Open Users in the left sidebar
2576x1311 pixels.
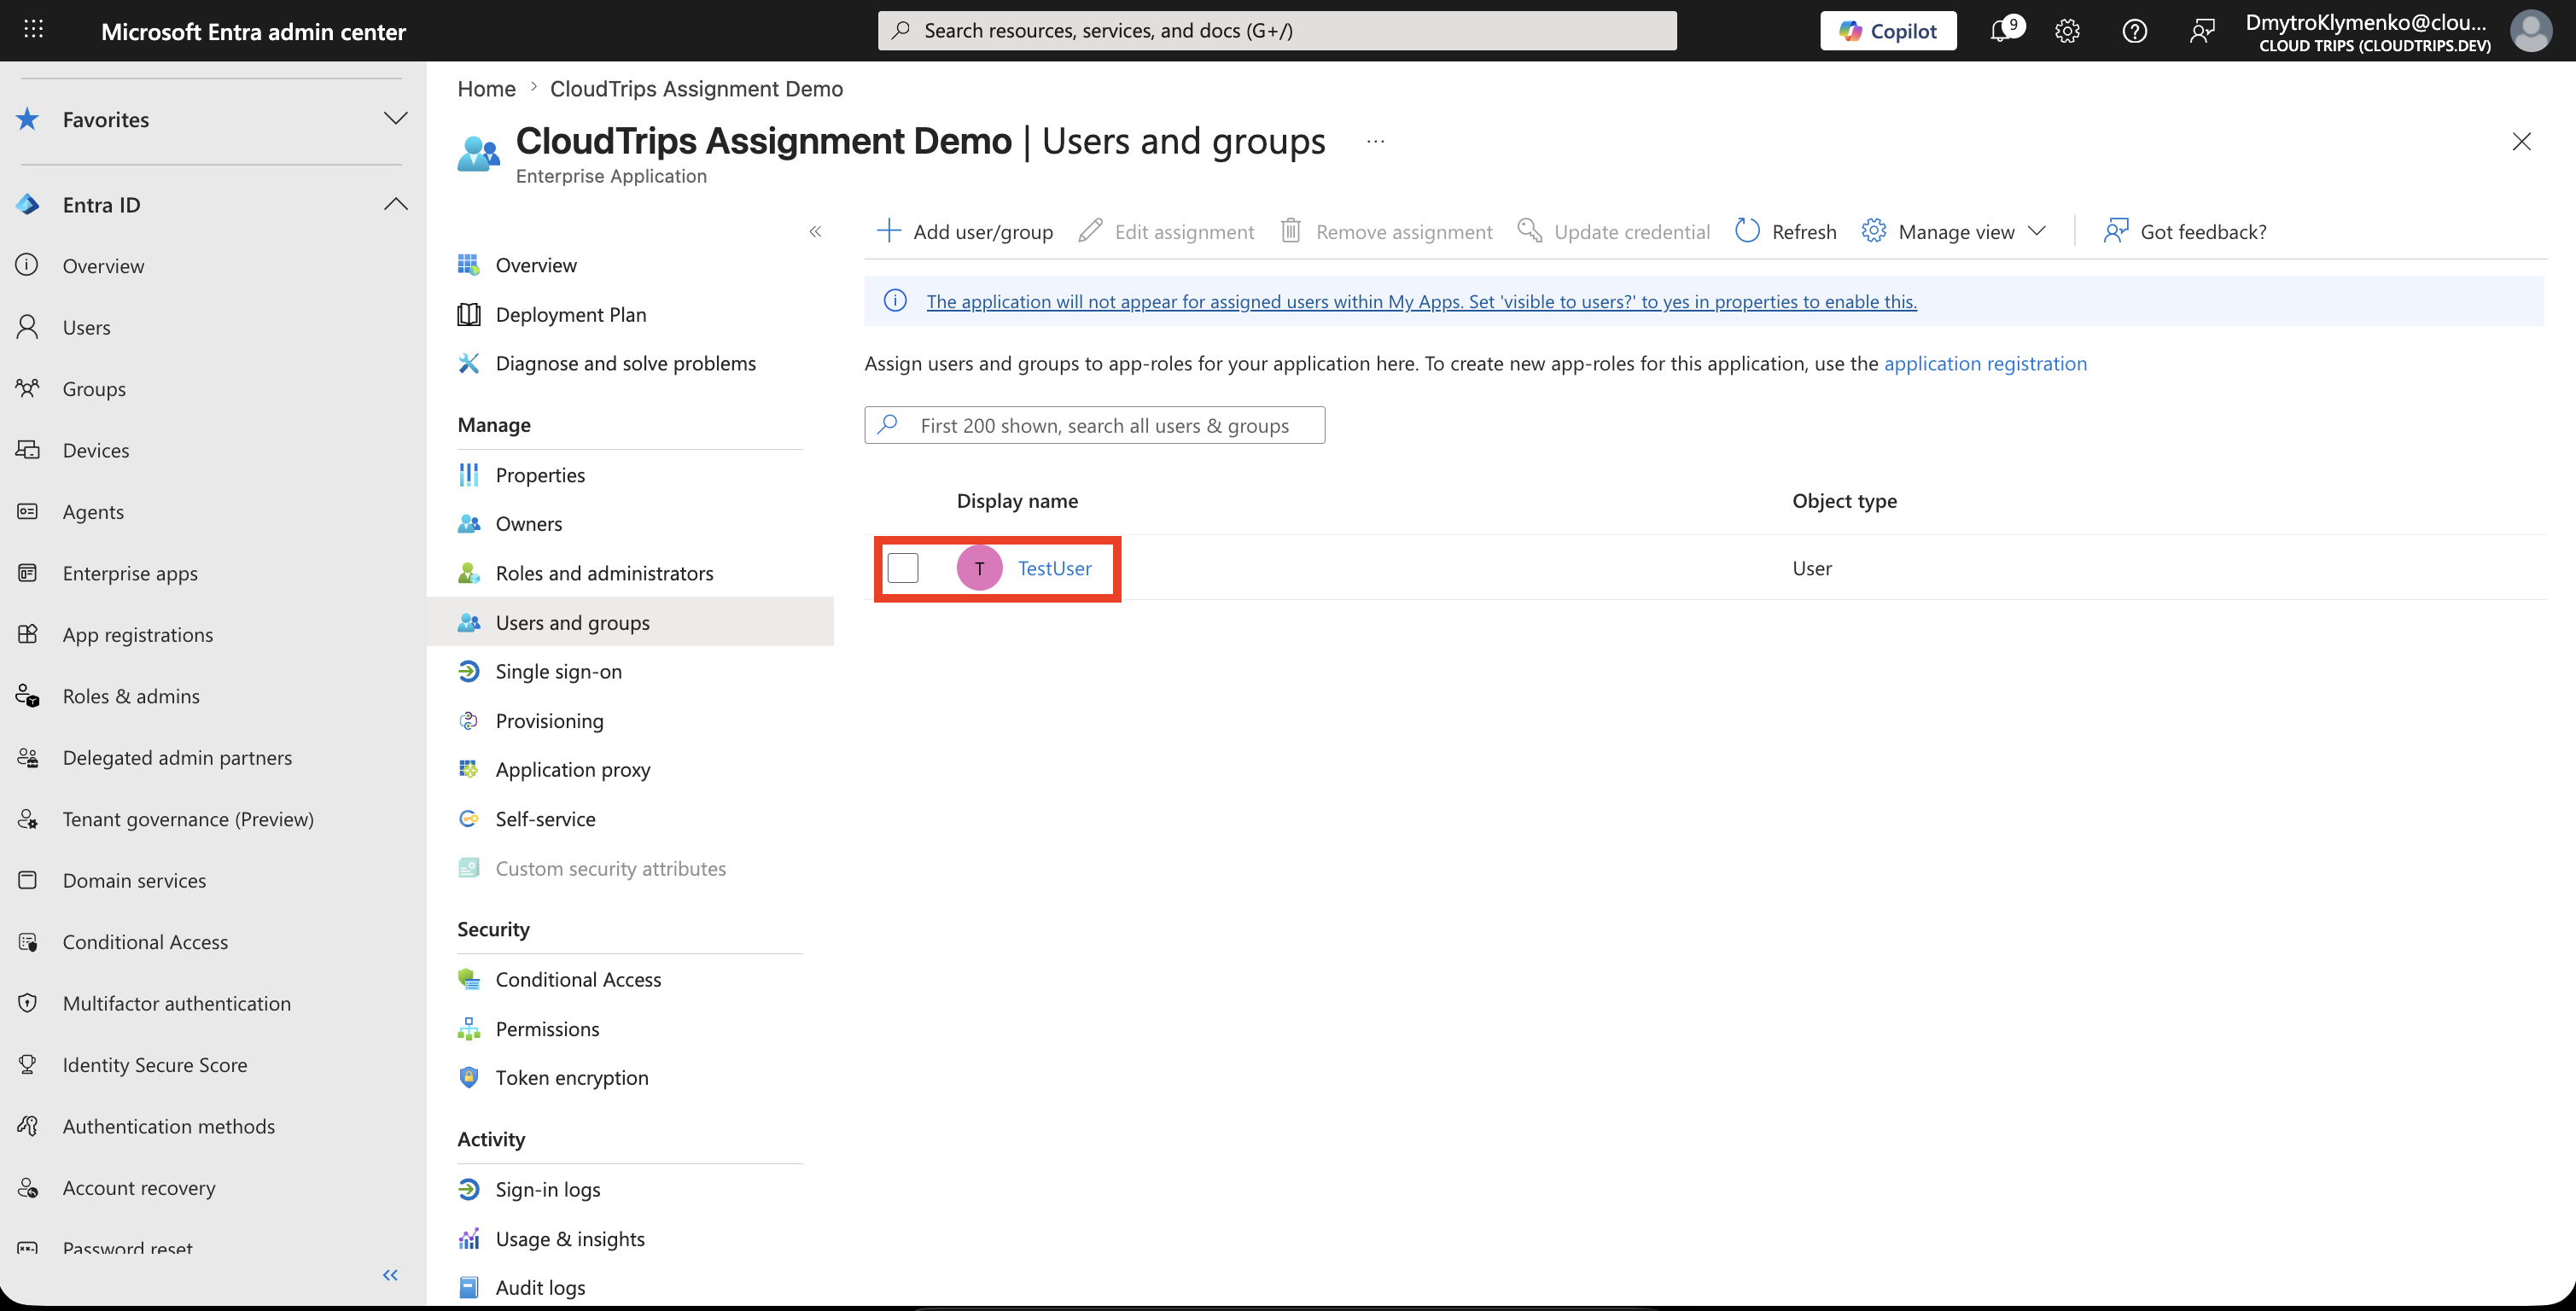click(x=87, y=327)
